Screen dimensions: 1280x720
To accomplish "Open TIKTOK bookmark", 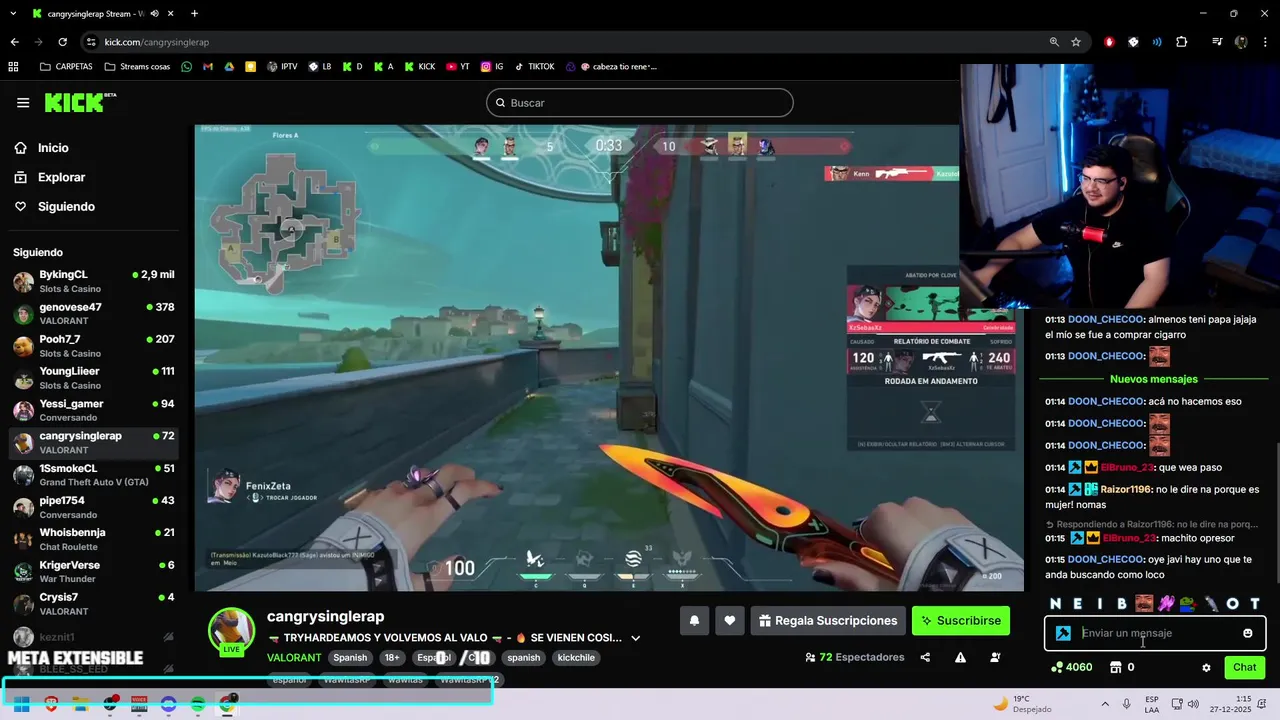I will tap(534, 67).
